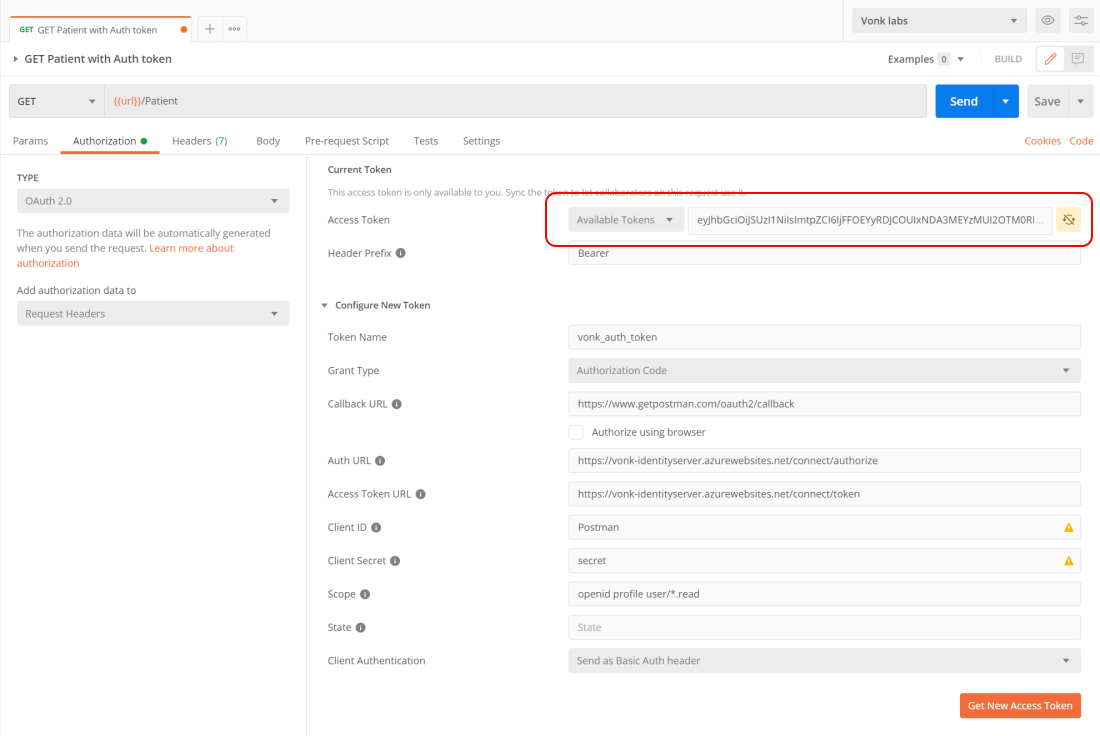Click the unsaved orange dot on request tab
Viewport: 1100px width, 736px height.
[184, 29]
